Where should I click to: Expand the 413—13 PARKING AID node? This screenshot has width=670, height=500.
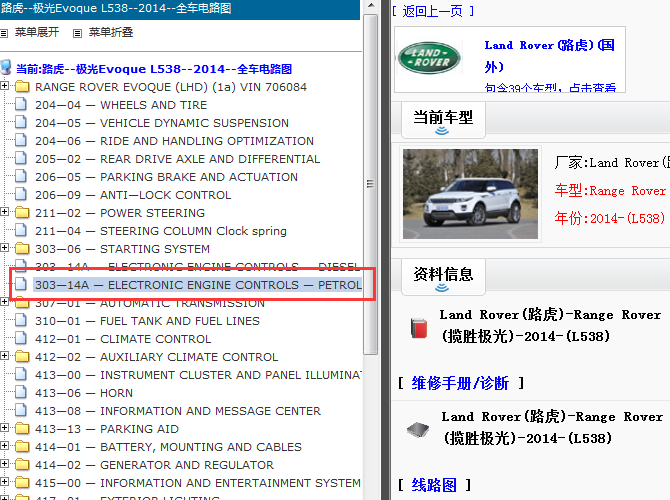coord(4,427)
